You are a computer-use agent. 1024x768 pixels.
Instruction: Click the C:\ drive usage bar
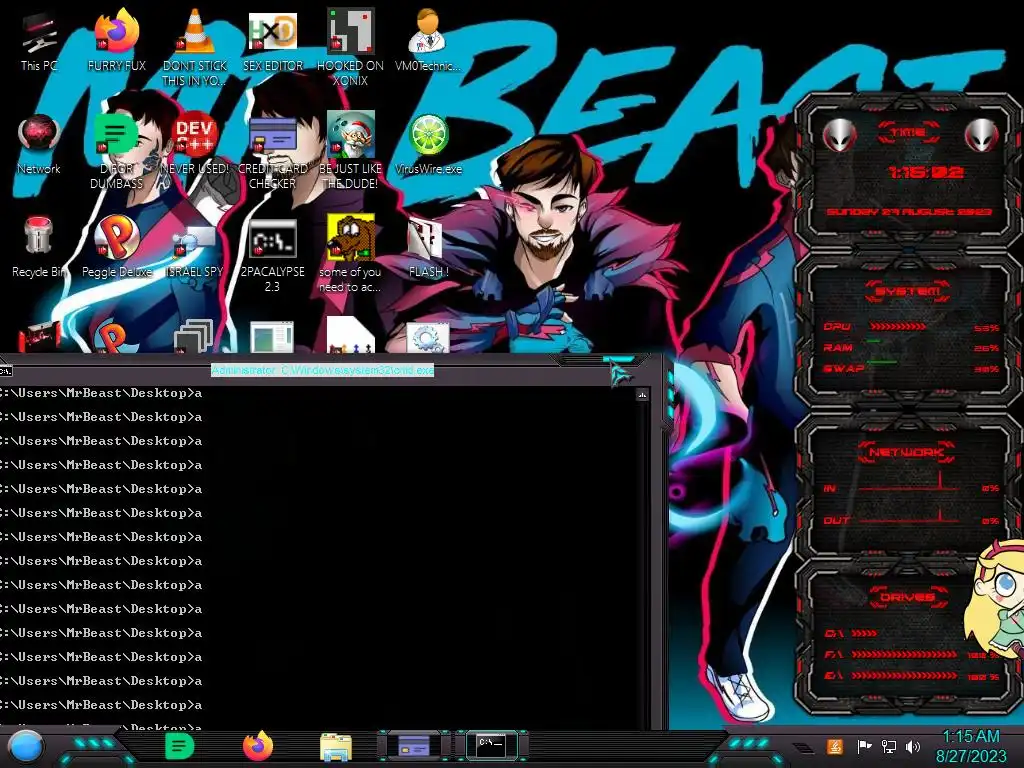point(864,633)
